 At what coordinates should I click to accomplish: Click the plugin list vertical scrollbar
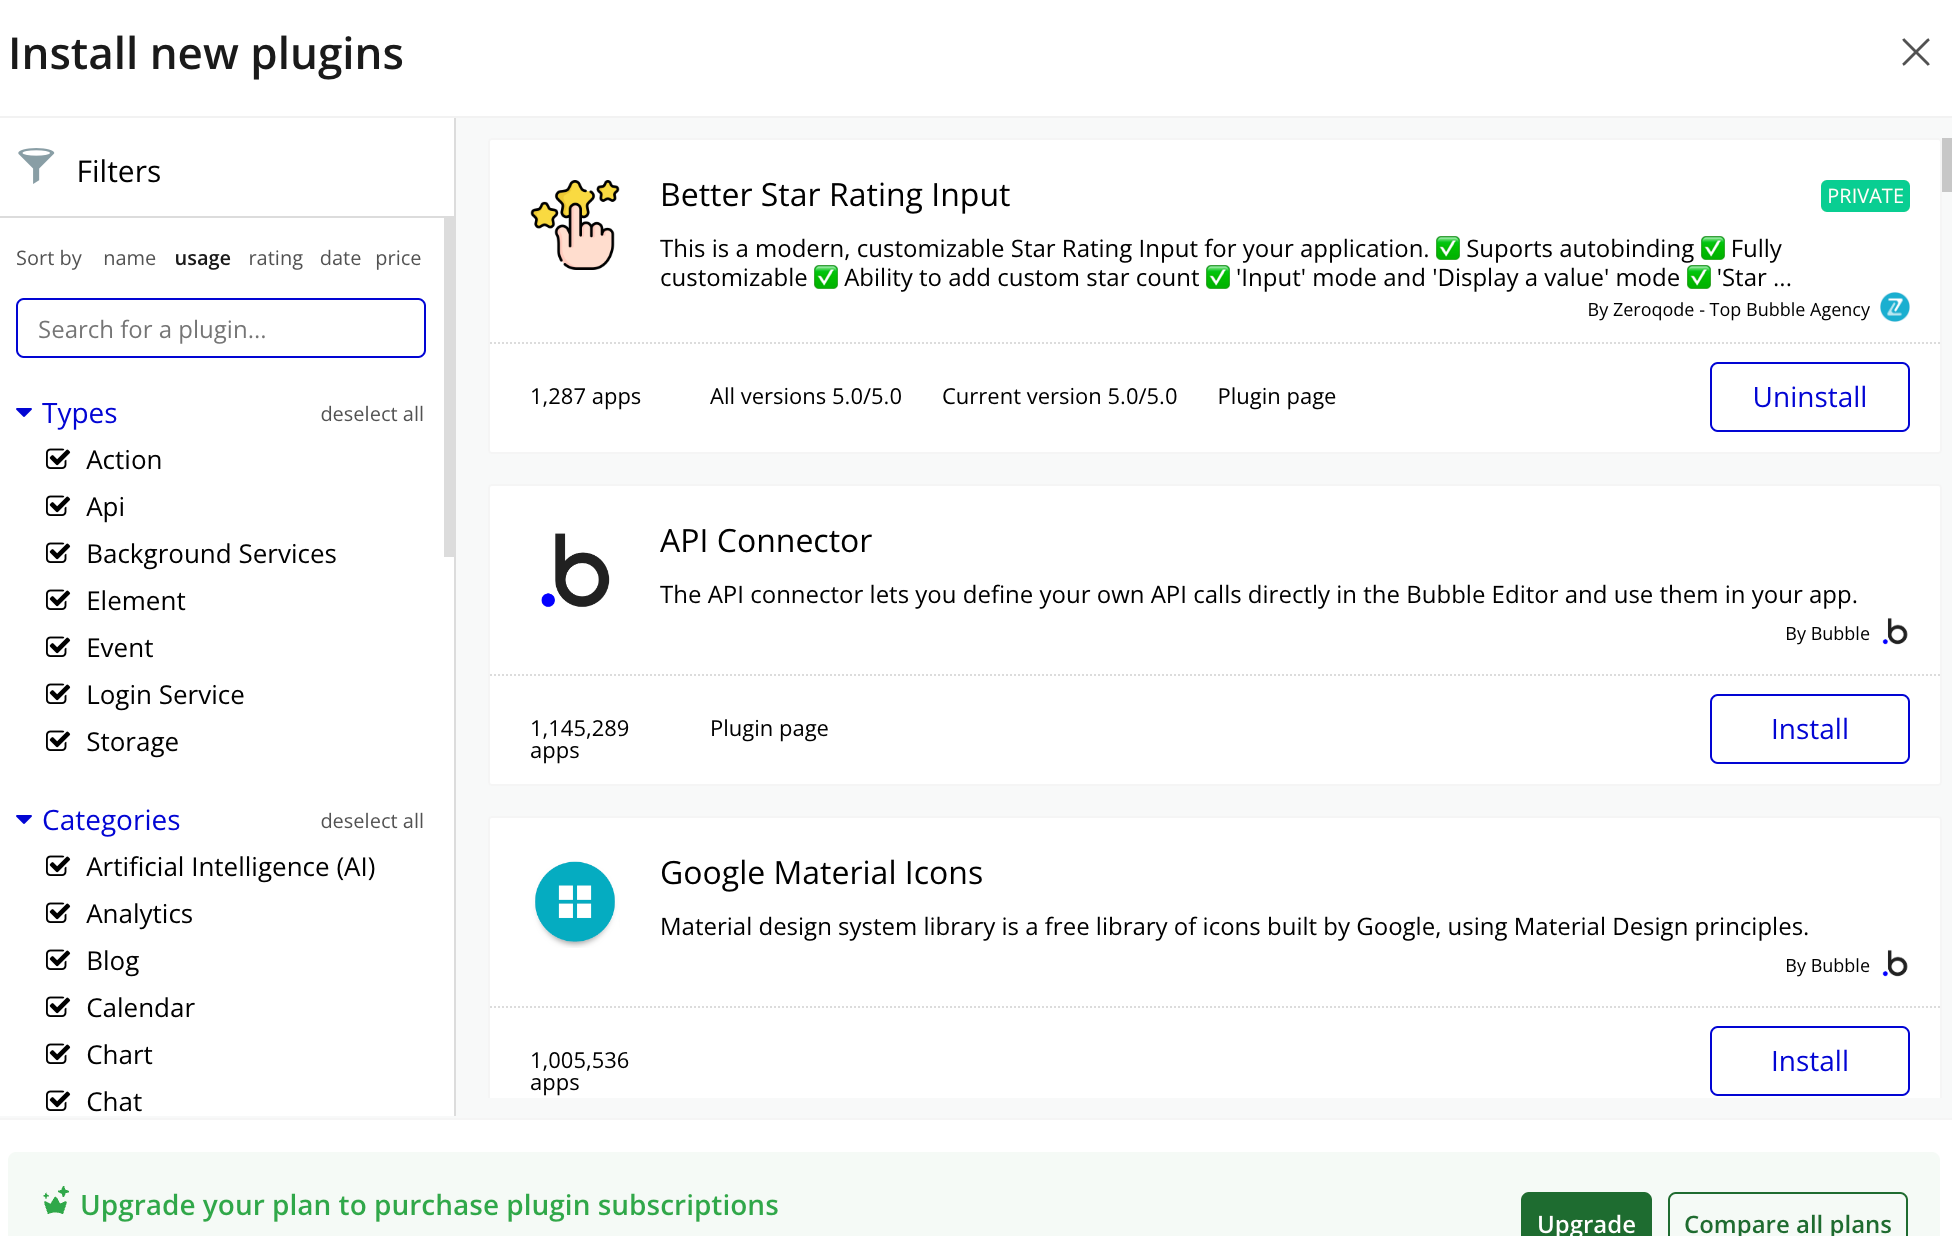click(x=1946, y=165)
